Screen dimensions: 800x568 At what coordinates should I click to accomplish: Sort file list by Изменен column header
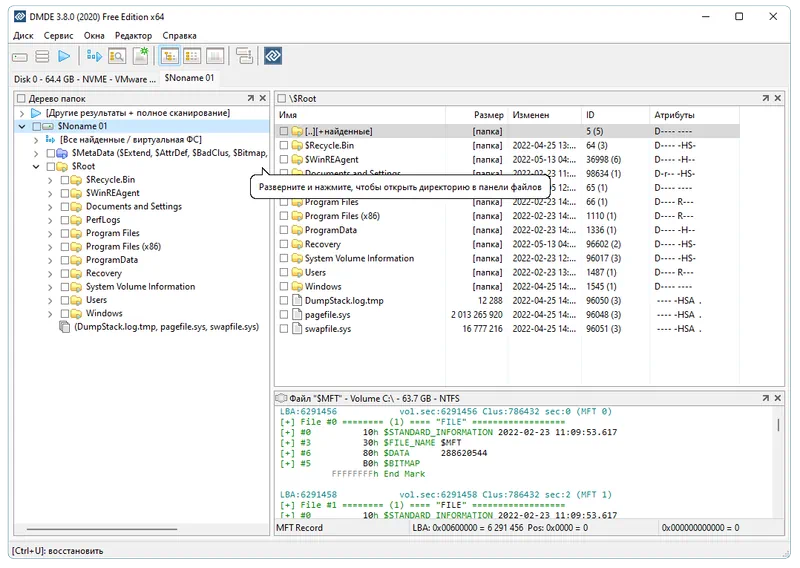tap(531, 115)
